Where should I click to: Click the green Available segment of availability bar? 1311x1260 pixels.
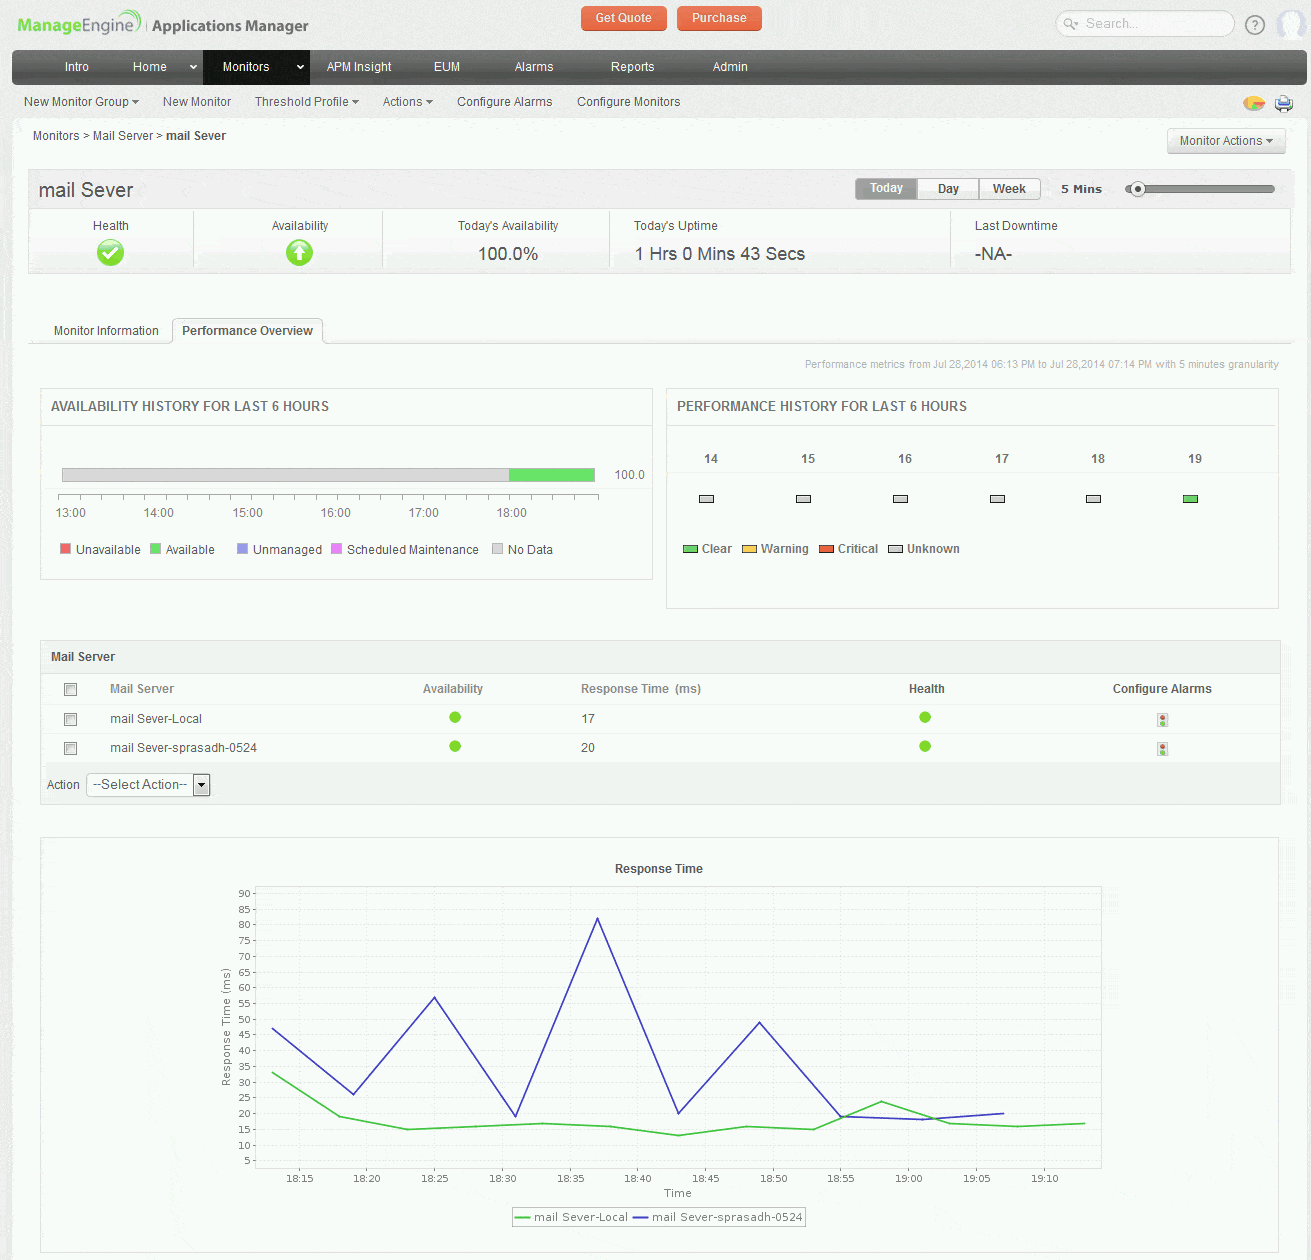point(552,475)
